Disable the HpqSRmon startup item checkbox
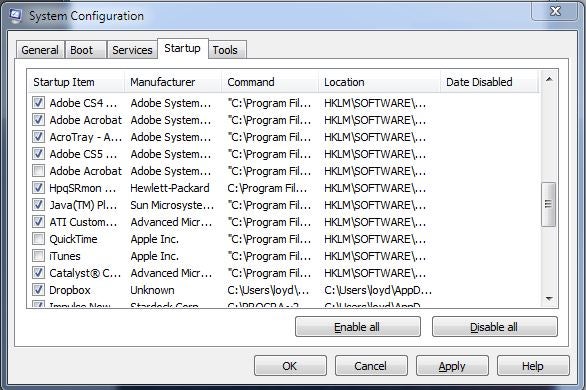This screenshot has height=390, width=586. click(x=38, y=188)
